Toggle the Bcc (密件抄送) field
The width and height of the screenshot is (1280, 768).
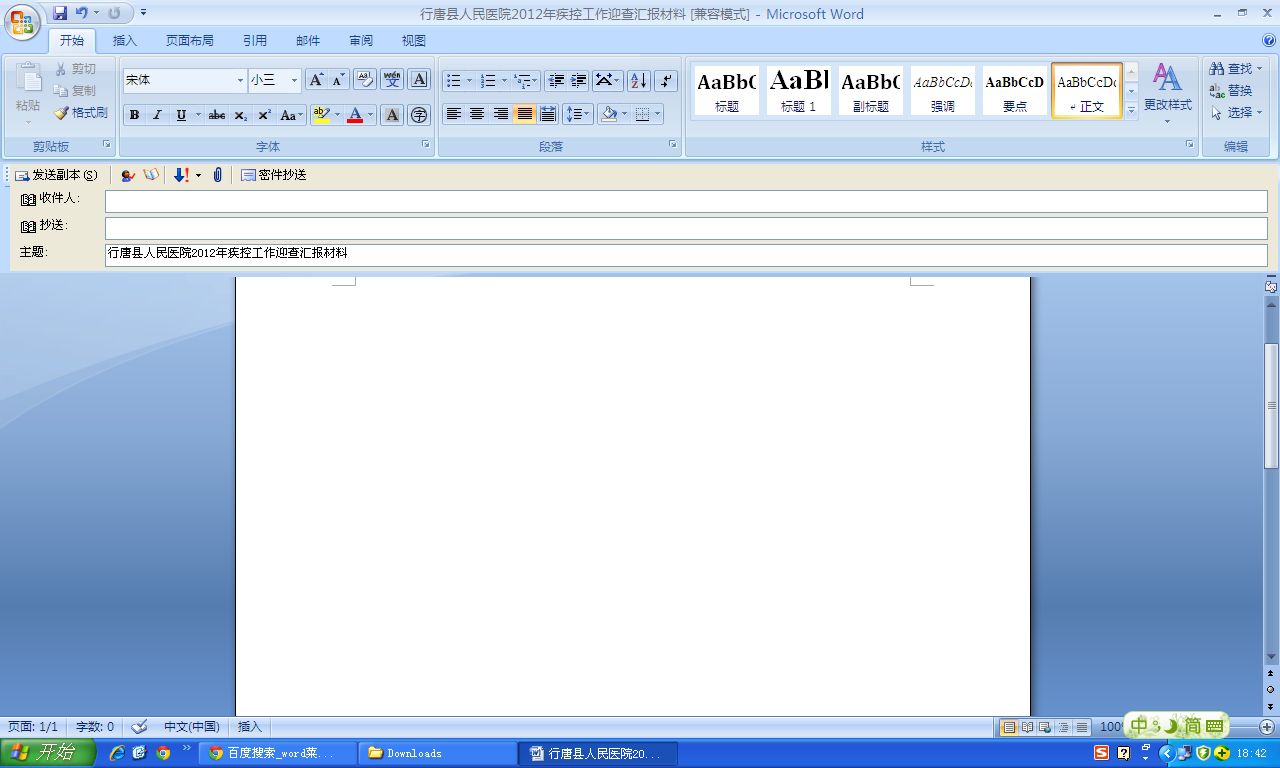pos(274,175)
